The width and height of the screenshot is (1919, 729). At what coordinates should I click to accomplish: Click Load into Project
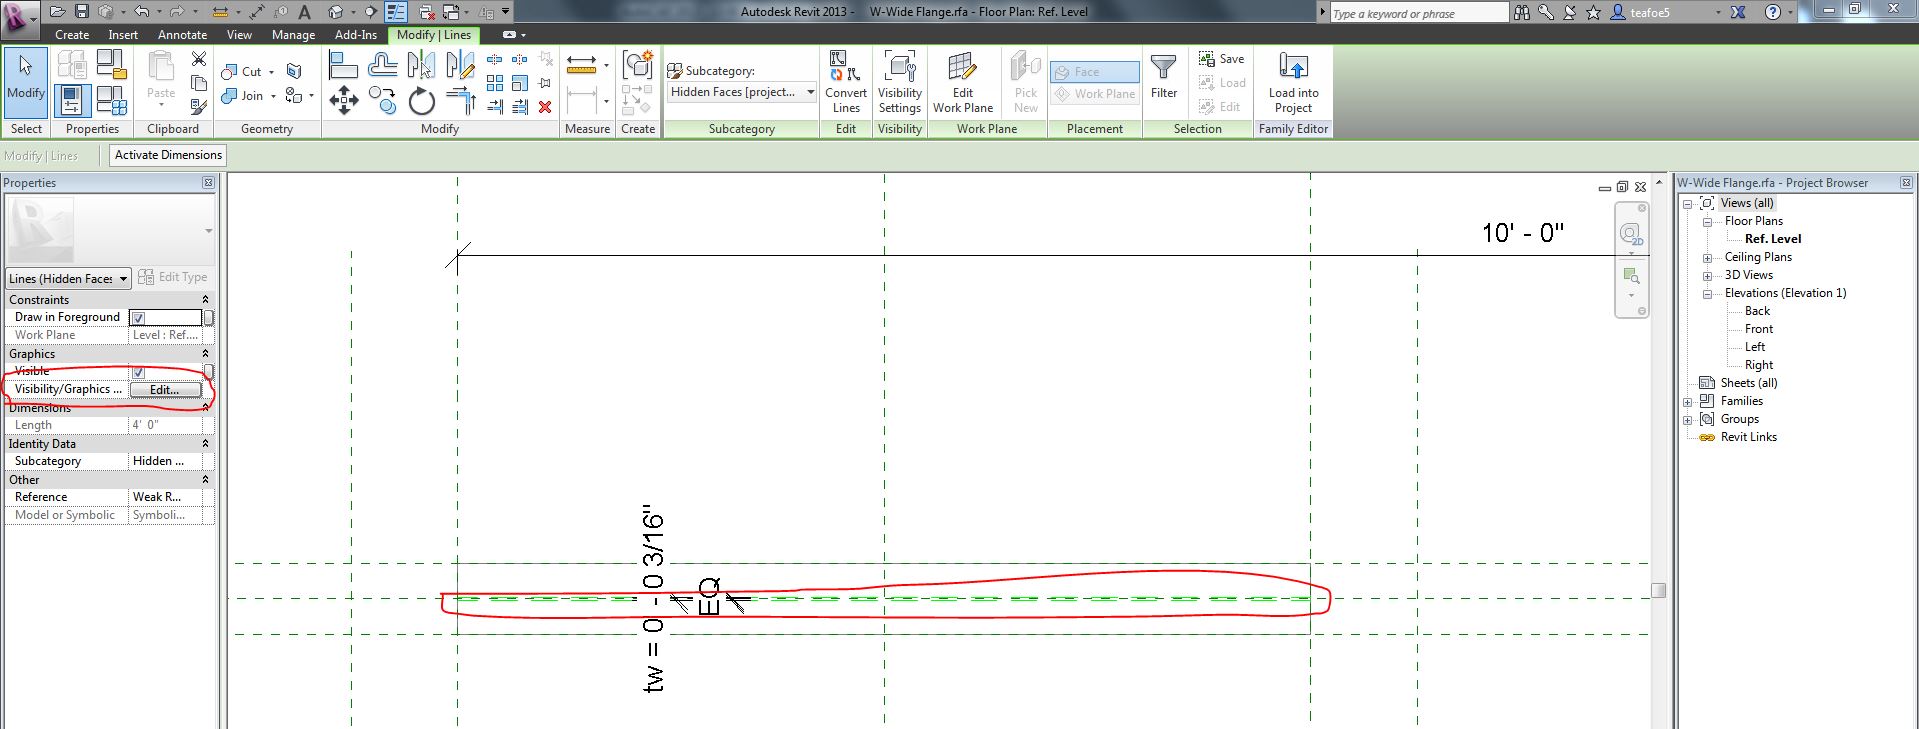coord(1293,82)
